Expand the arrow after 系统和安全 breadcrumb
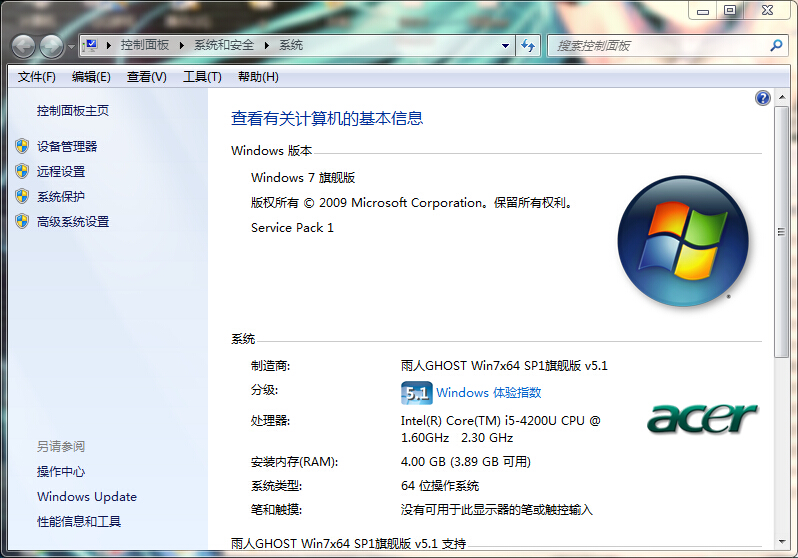The width and height of the screenshot is (798, 558). (266, 45)
